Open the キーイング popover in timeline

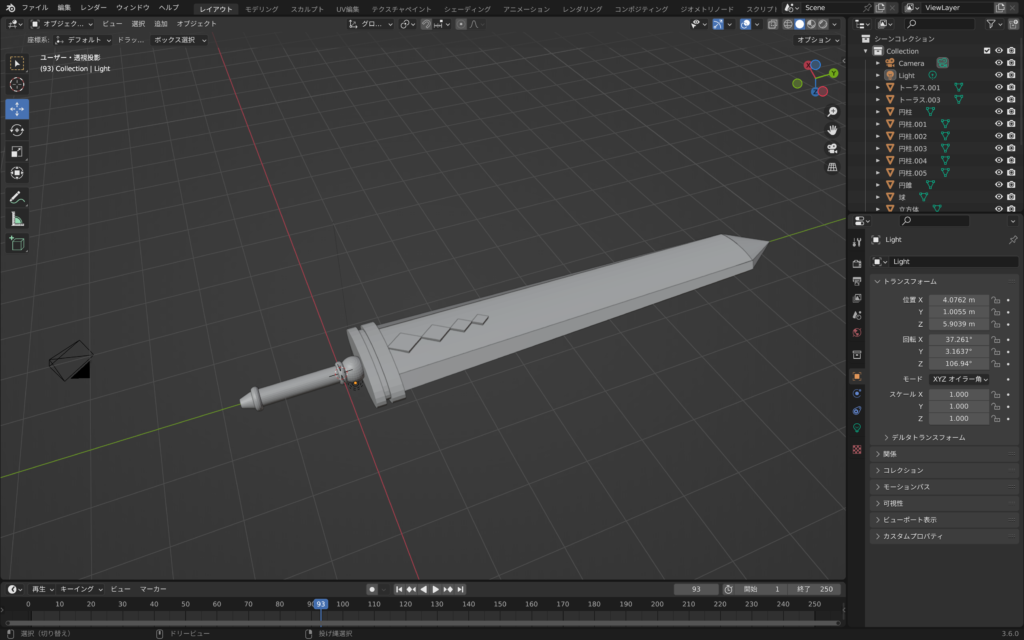tap(81, 589)
